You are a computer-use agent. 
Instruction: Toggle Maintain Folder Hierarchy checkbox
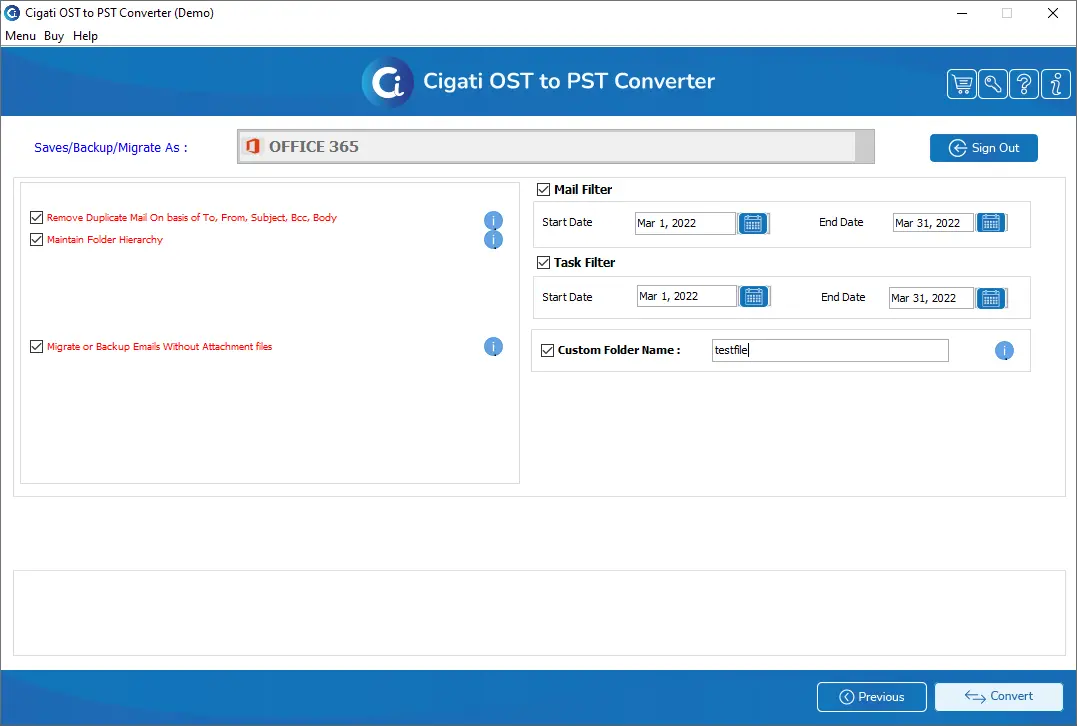coord(36,240)
